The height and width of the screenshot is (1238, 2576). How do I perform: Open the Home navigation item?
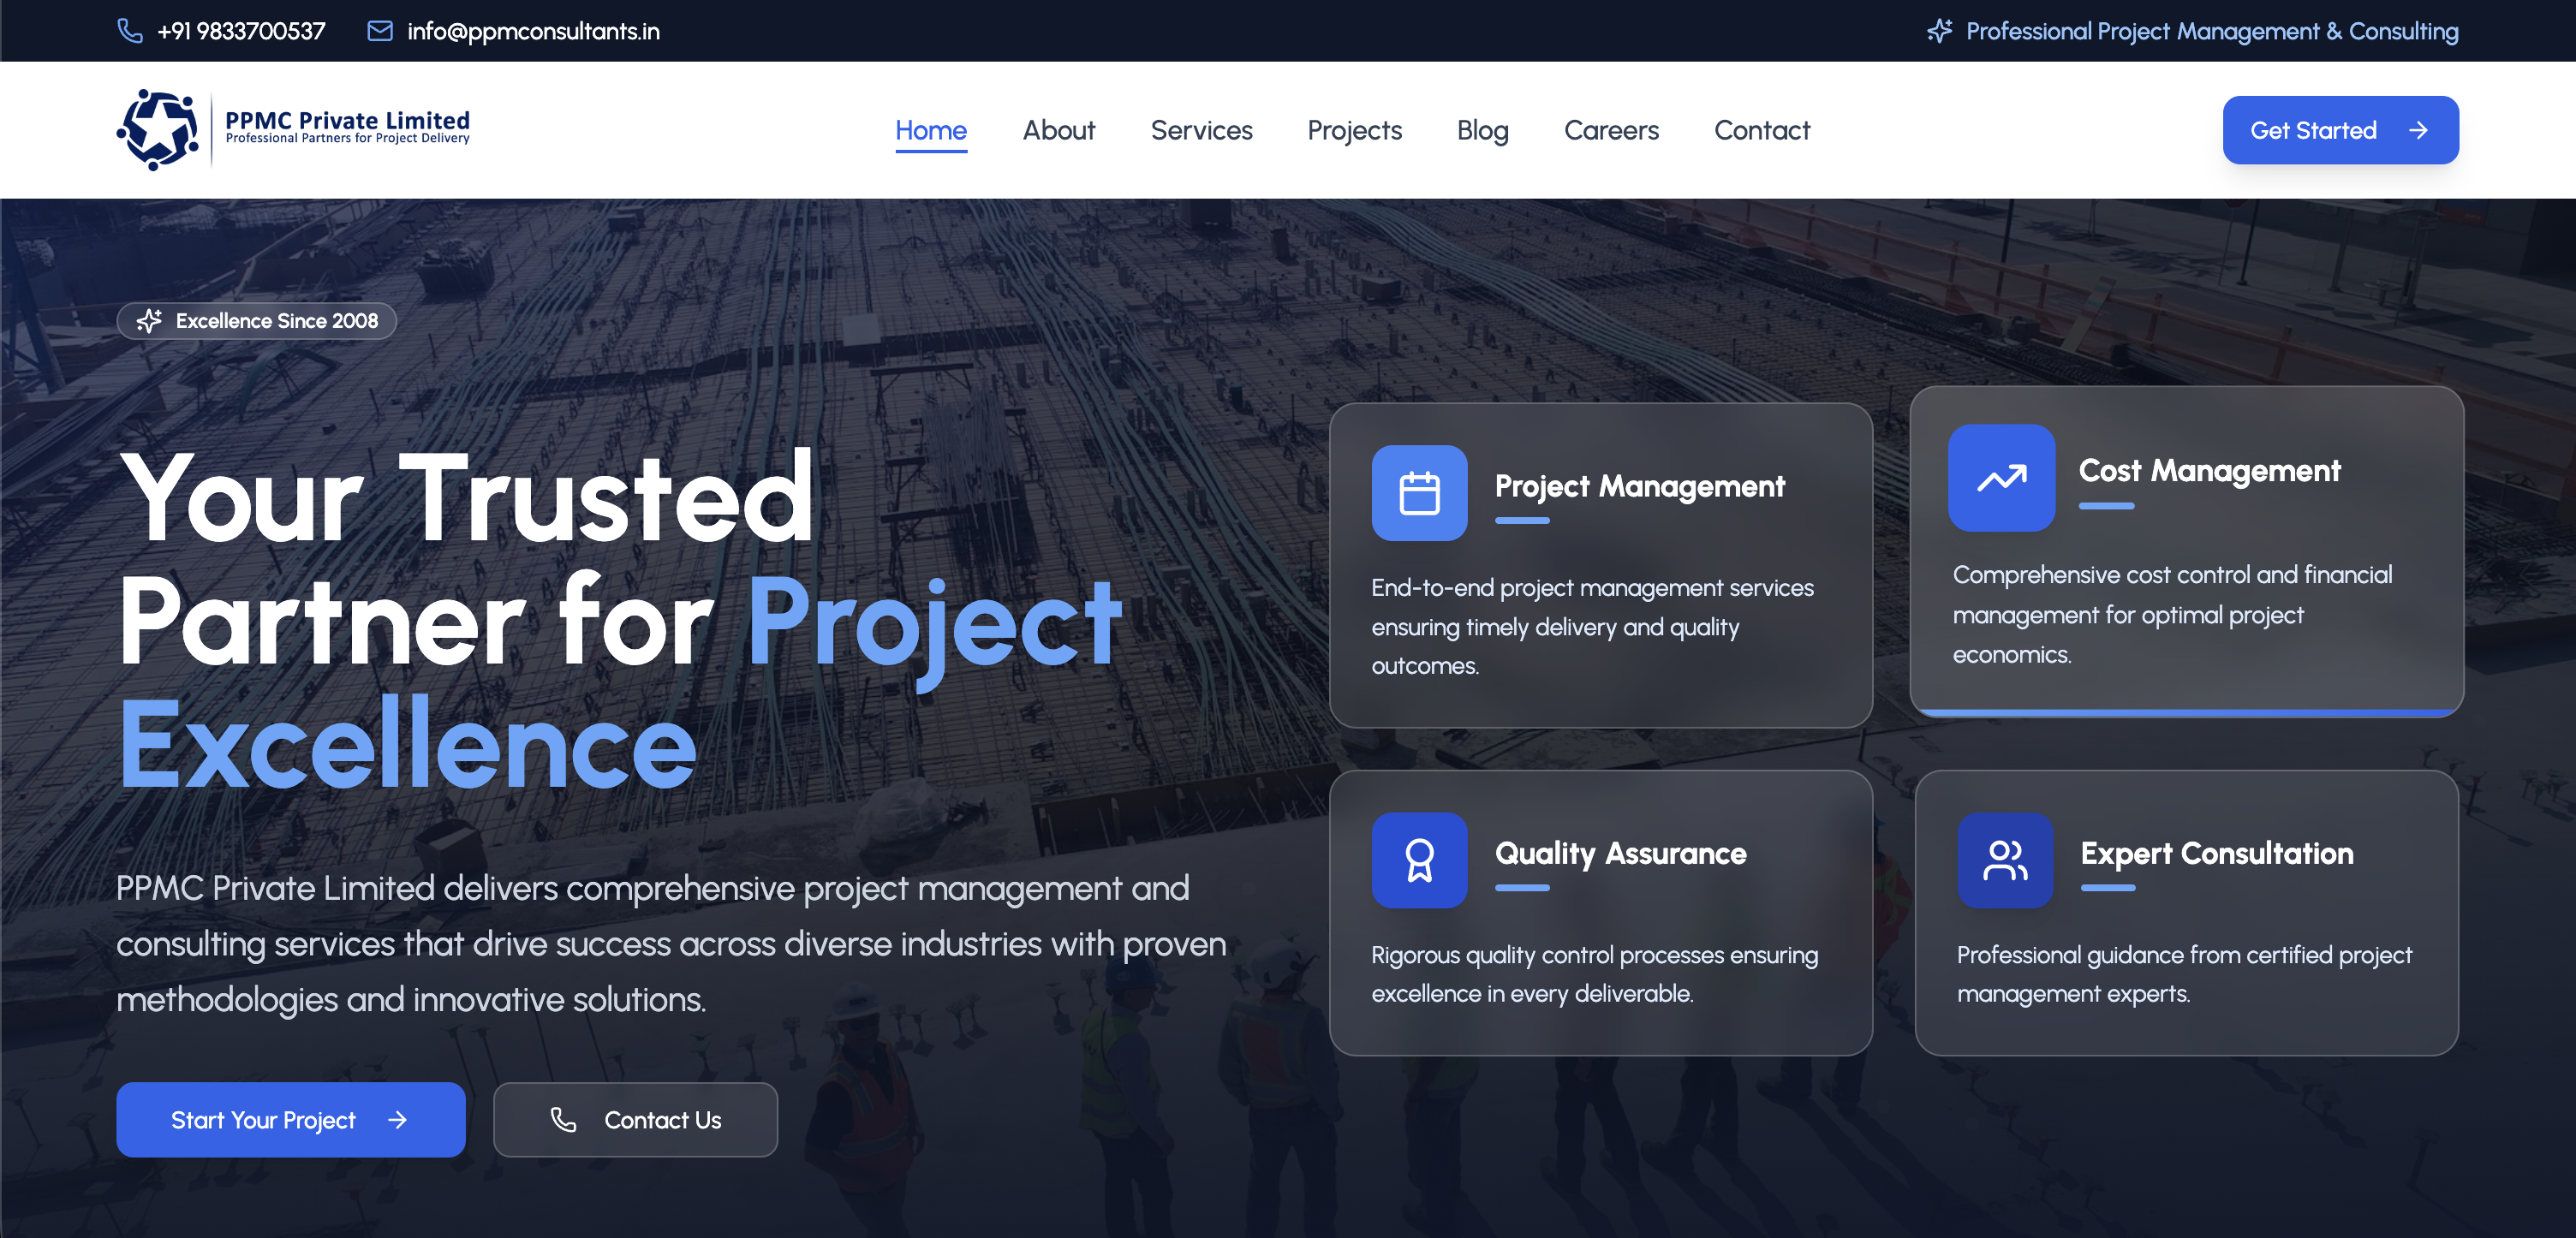(x=930, y=130)
